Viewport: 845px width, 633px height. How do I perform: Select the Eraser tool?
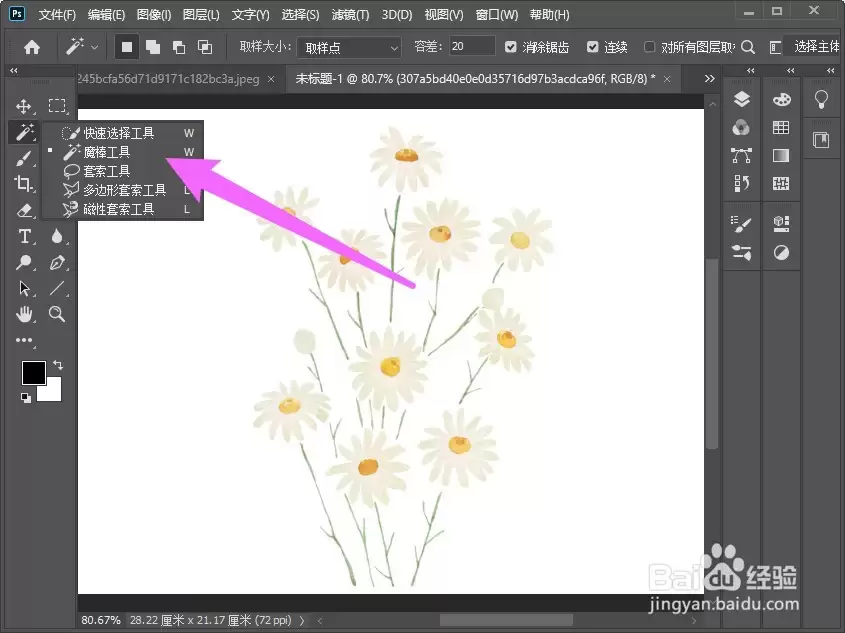point(24,210)
